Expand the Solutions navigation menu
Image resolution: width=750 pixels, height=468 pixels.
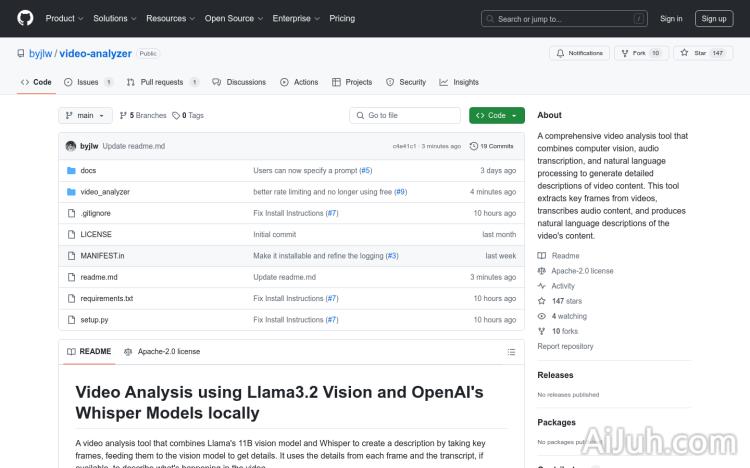(114, 18)
